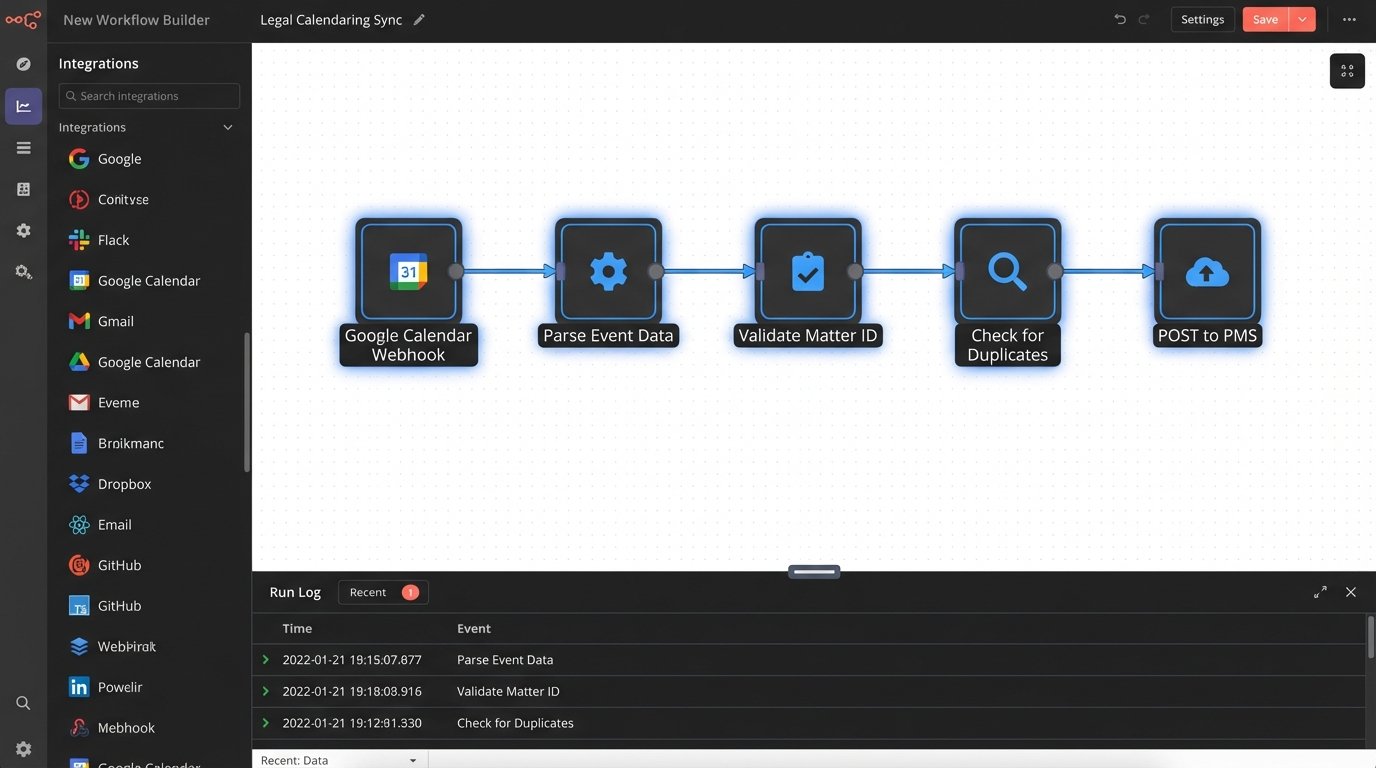Save the Legal Calendaring Sync workflow

tap(1264, 18)
